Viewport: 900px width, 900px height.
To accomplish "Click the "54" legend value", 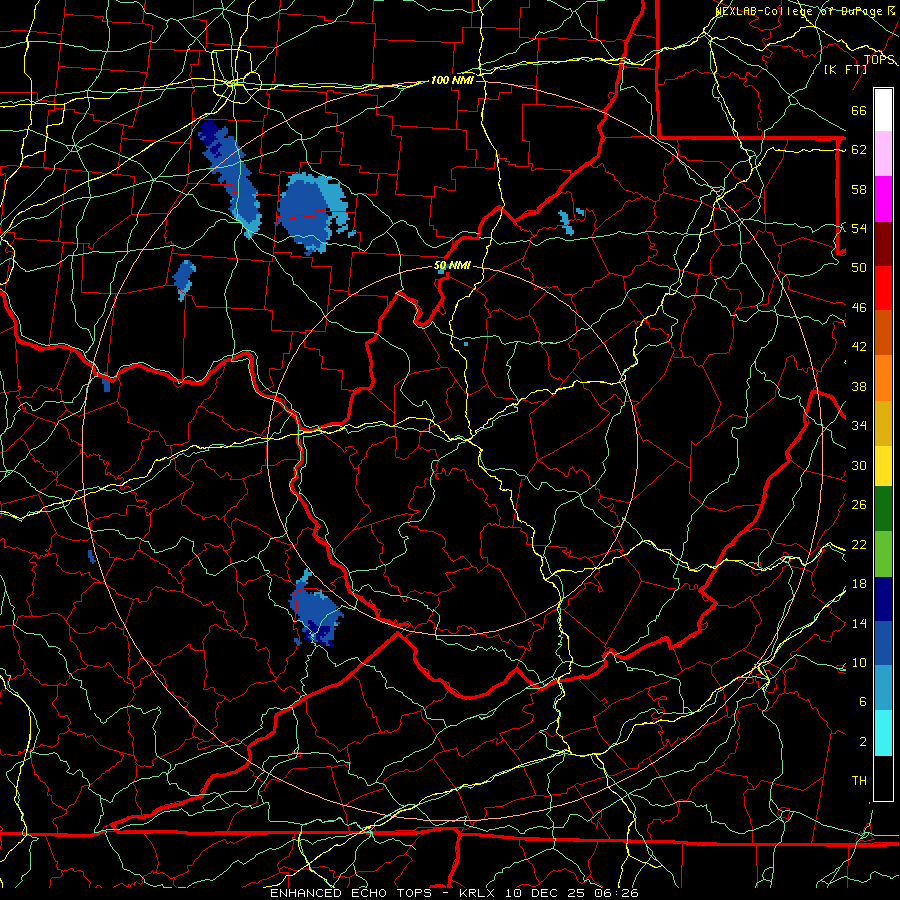I will (859, 228).
